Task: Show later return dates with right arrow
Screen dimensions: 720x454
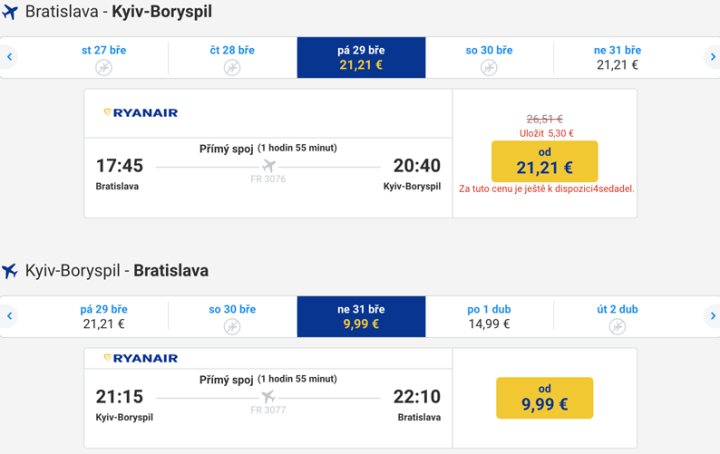Action: 710,316
